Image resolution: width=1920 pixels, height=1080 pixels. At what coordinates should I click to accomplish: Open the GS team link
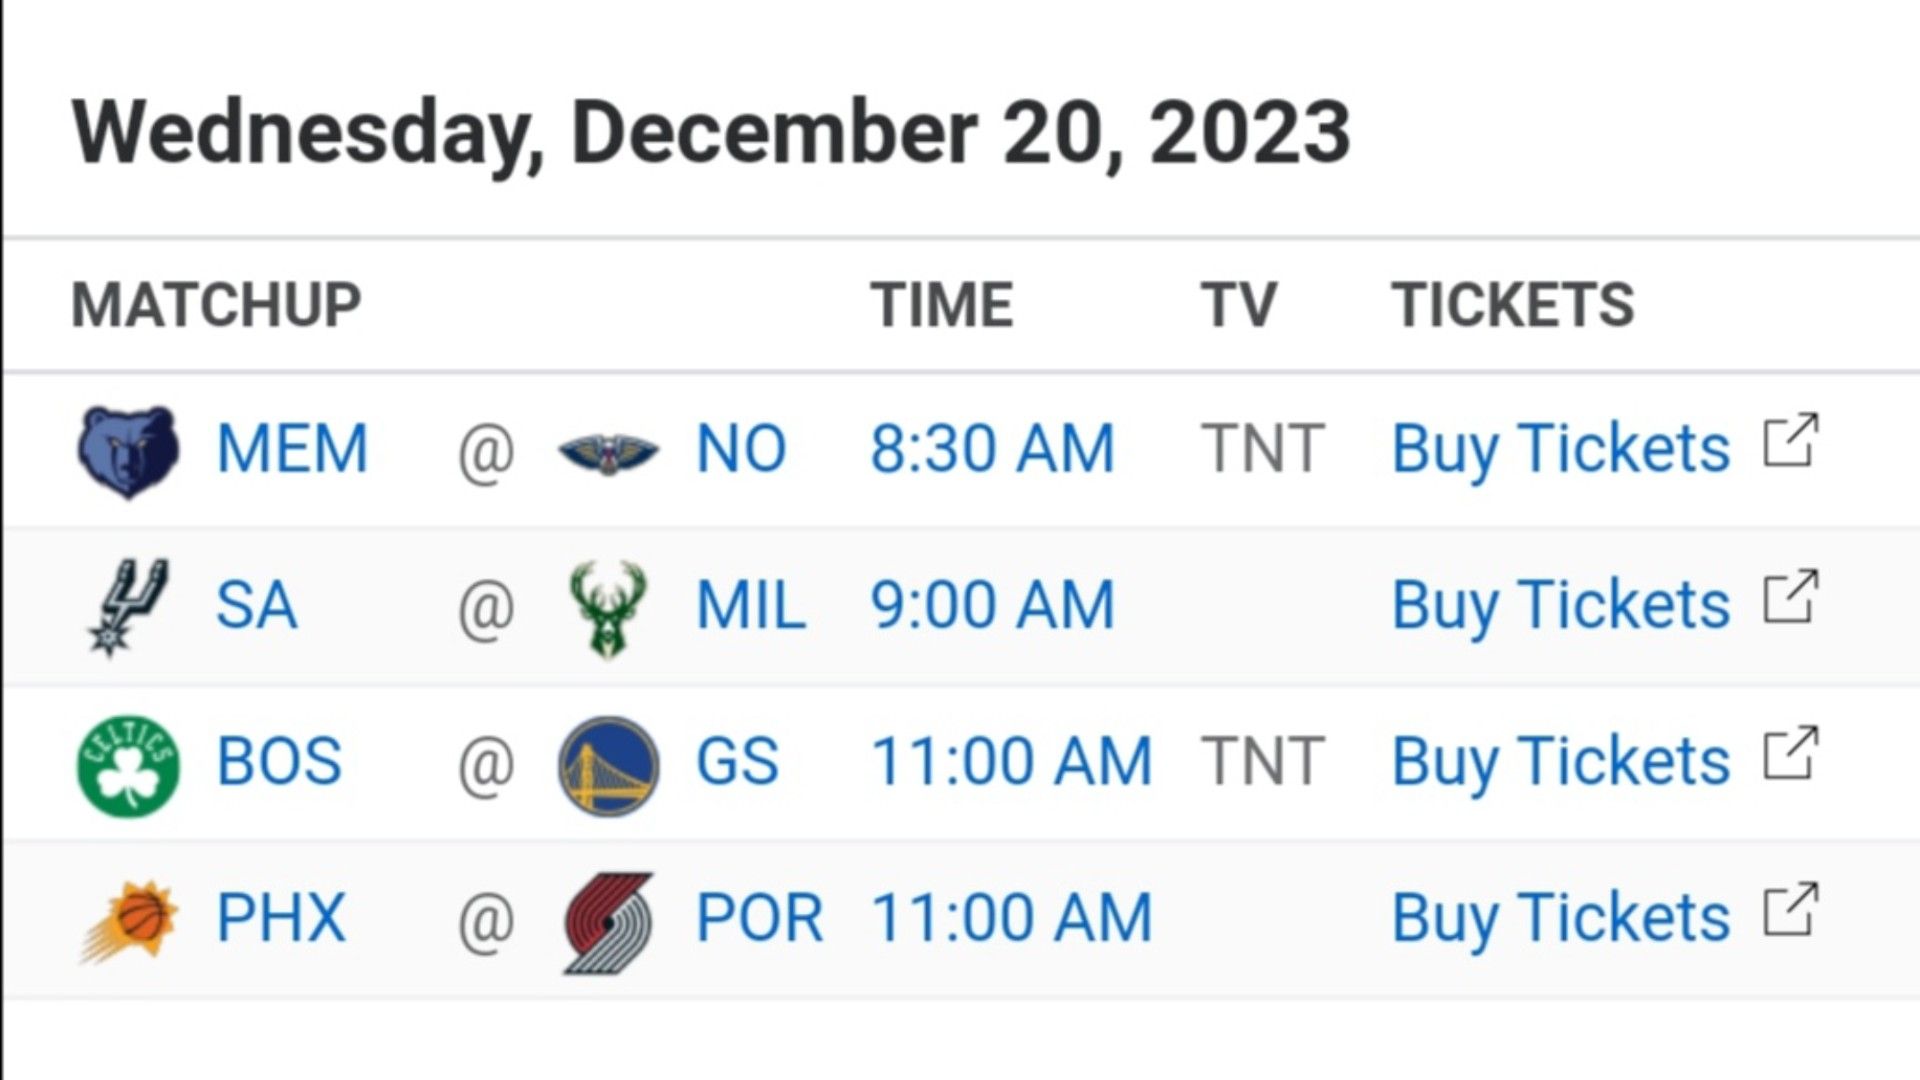coord(737,761)
